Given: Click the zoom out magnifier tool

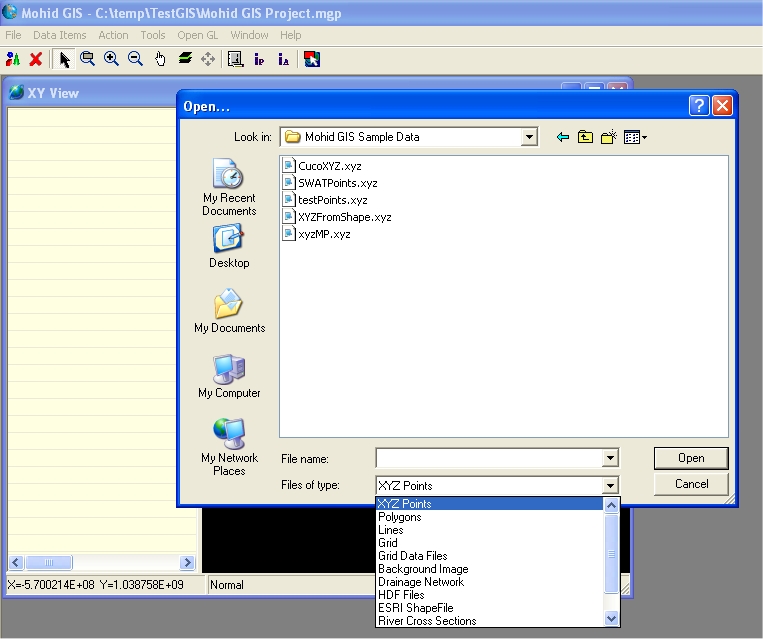Looking at the screenshot, I should point(135,59).
